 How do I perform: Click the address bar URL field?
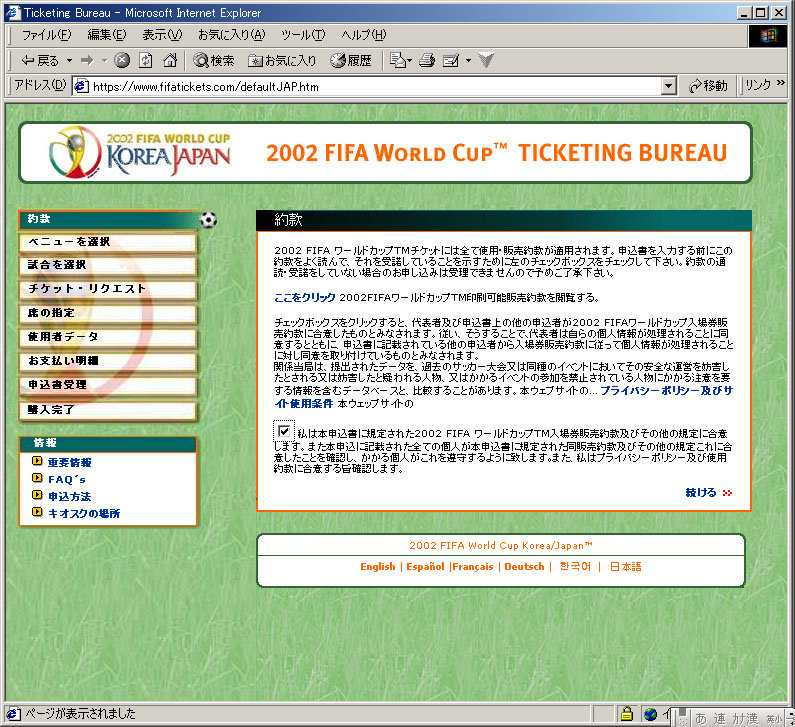375,87
